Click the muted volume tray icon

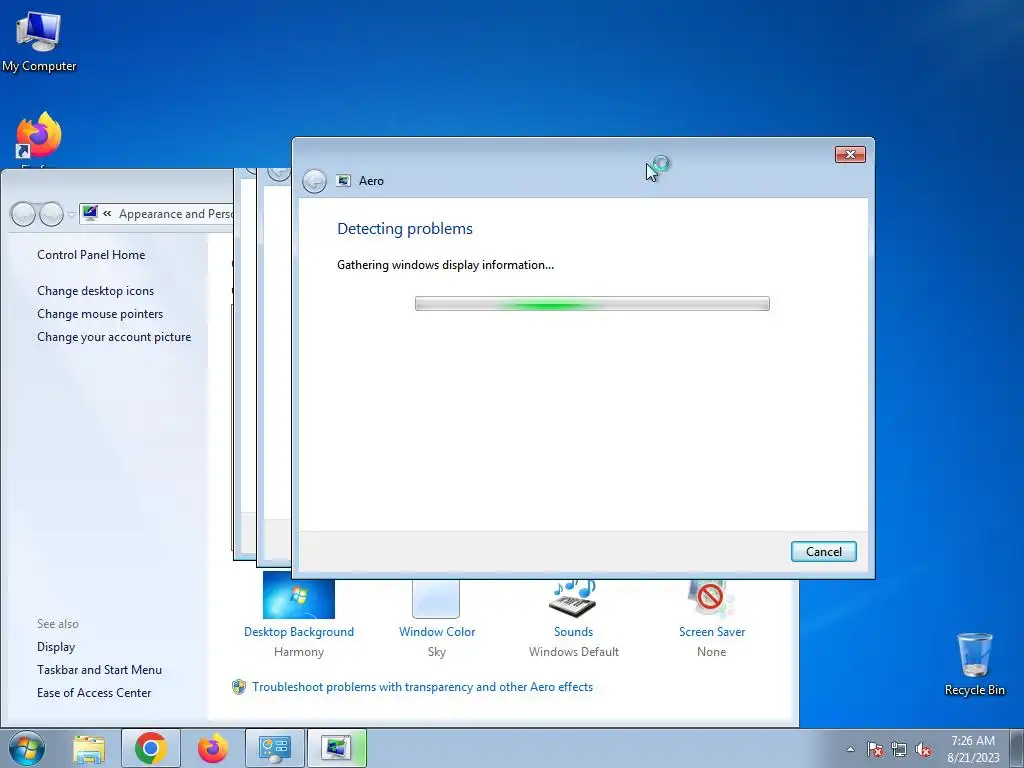click(923, 749)
